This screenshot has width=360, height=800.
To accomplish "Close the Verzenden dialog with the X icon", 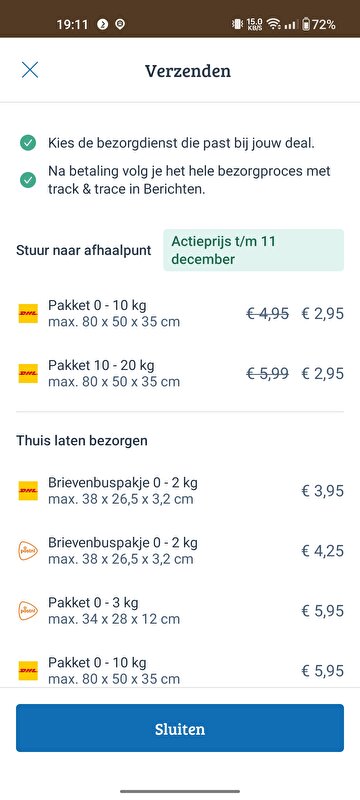I will coord(30,70).
